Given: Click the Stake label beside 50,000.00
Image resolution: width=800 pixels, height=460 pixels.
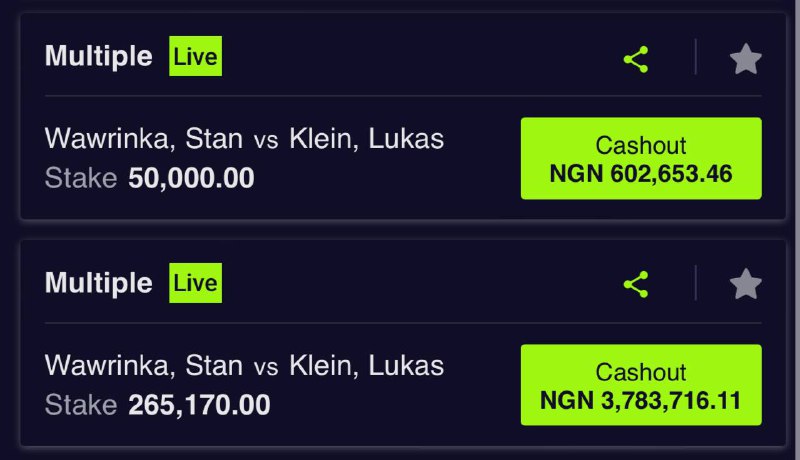Looking at the screenshot, I should point(82,179).
